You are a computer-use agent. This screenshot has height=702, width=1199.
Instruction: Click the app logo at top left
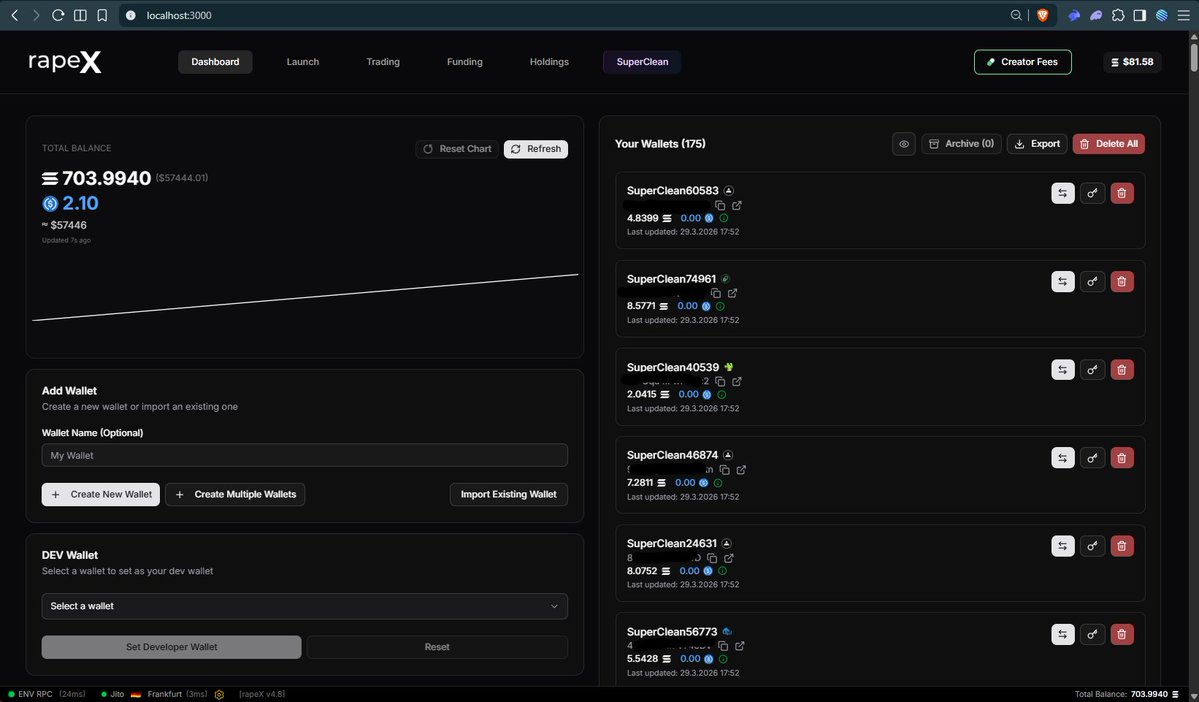point(65,62)
